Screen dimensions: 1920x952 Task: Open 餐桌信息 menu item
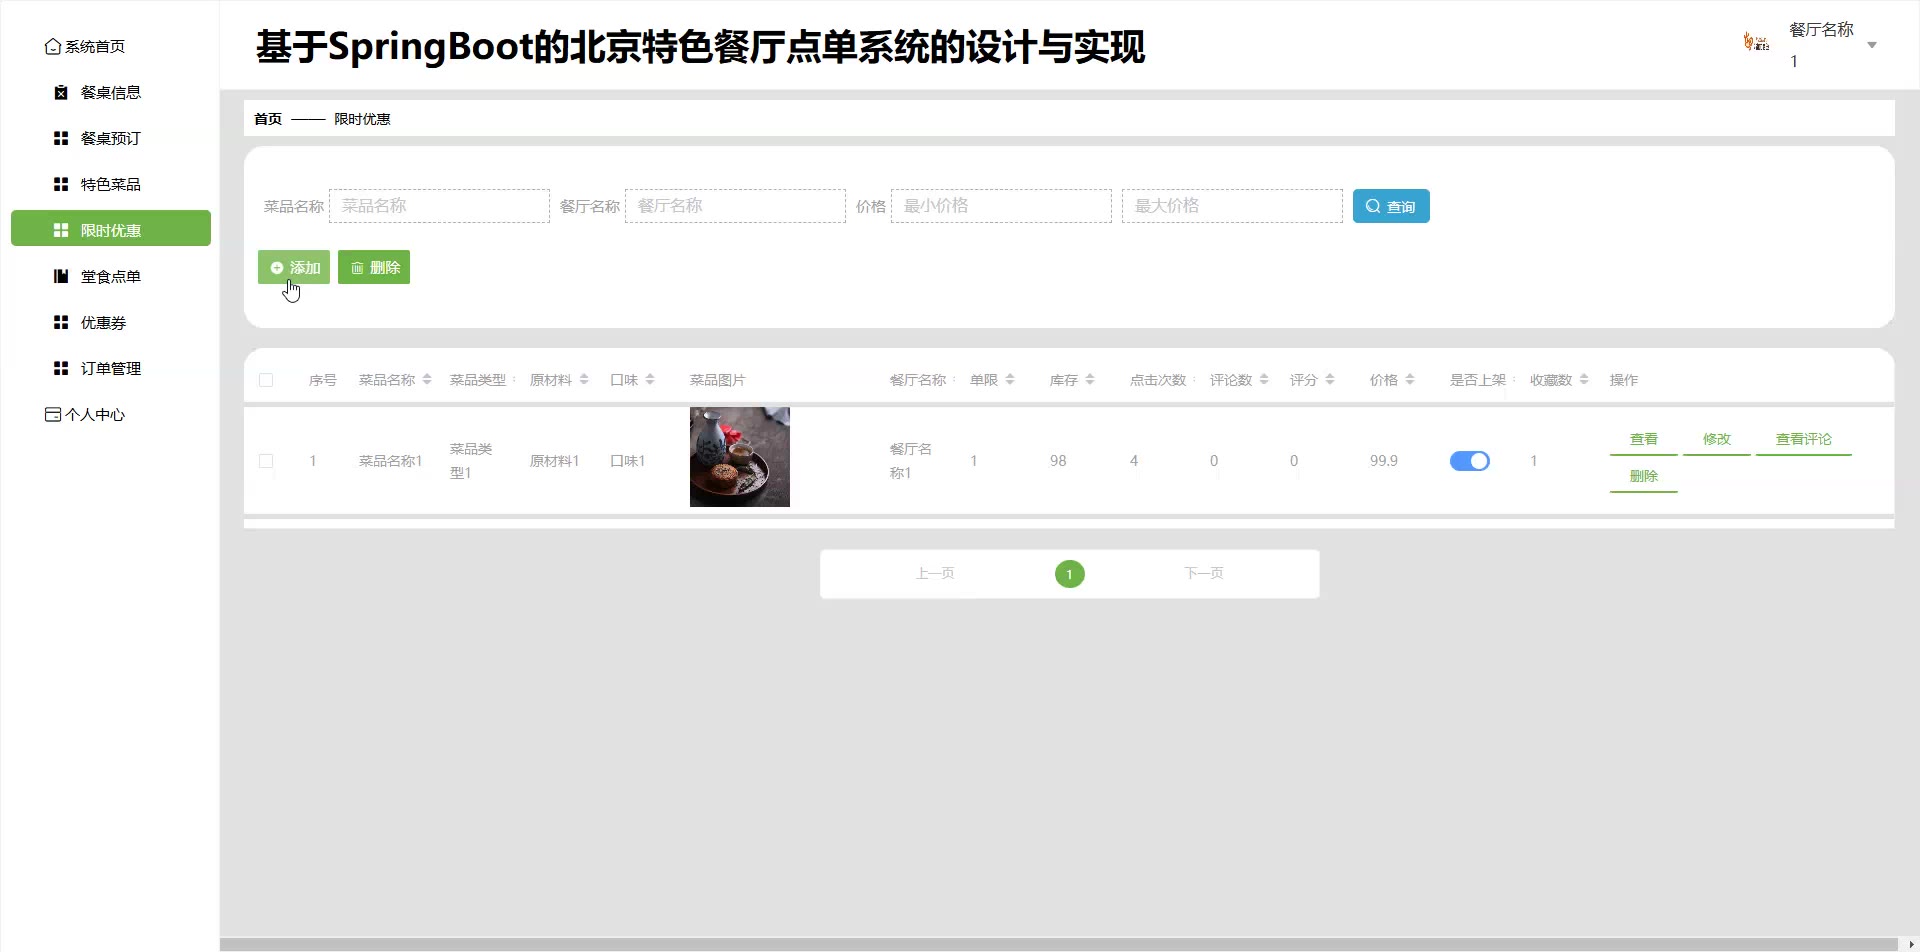(111, 93)
